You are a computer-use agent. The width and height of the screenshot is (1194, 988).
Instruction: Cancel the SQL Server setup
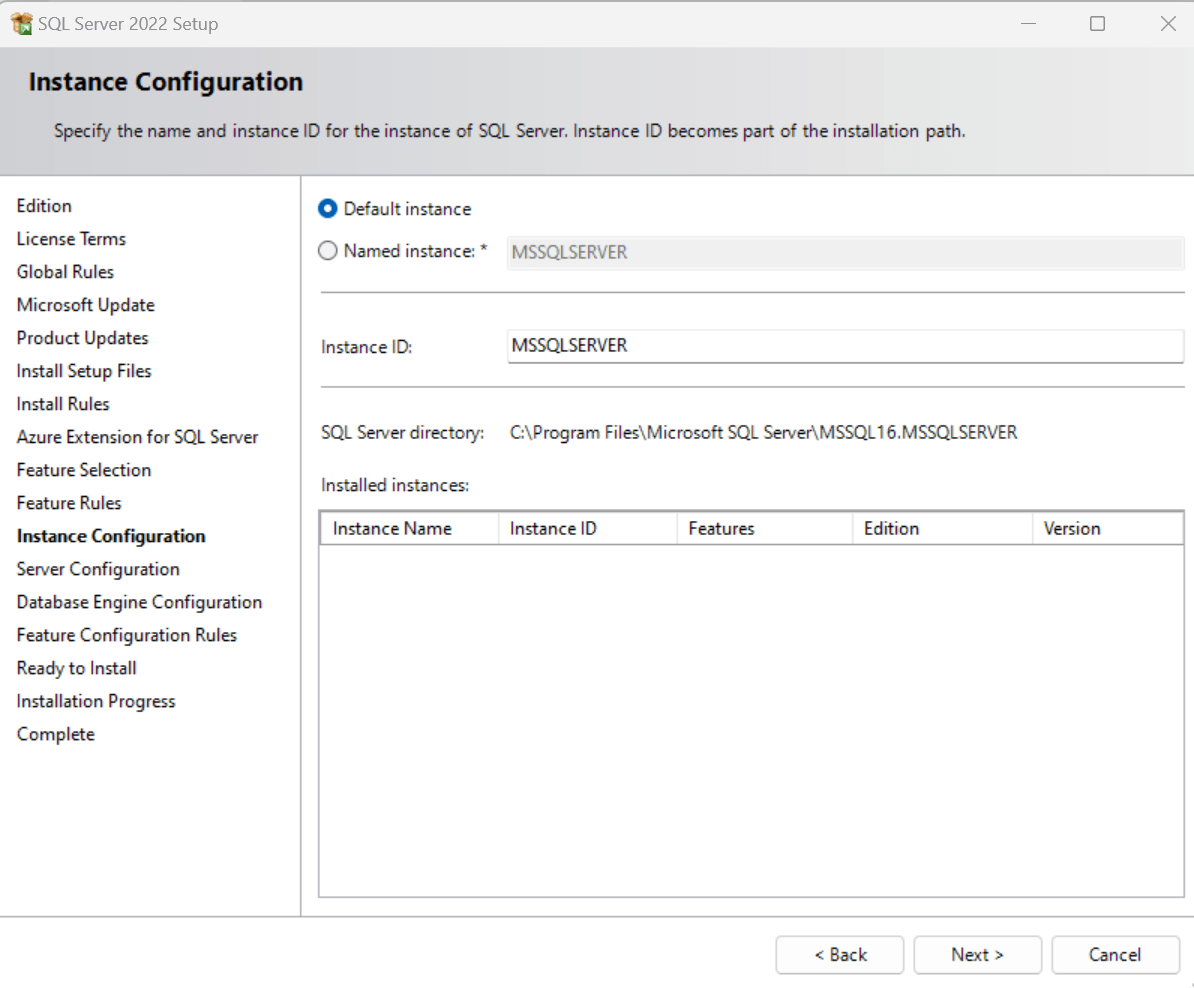pyautogui.click(x=1115, y=954)
